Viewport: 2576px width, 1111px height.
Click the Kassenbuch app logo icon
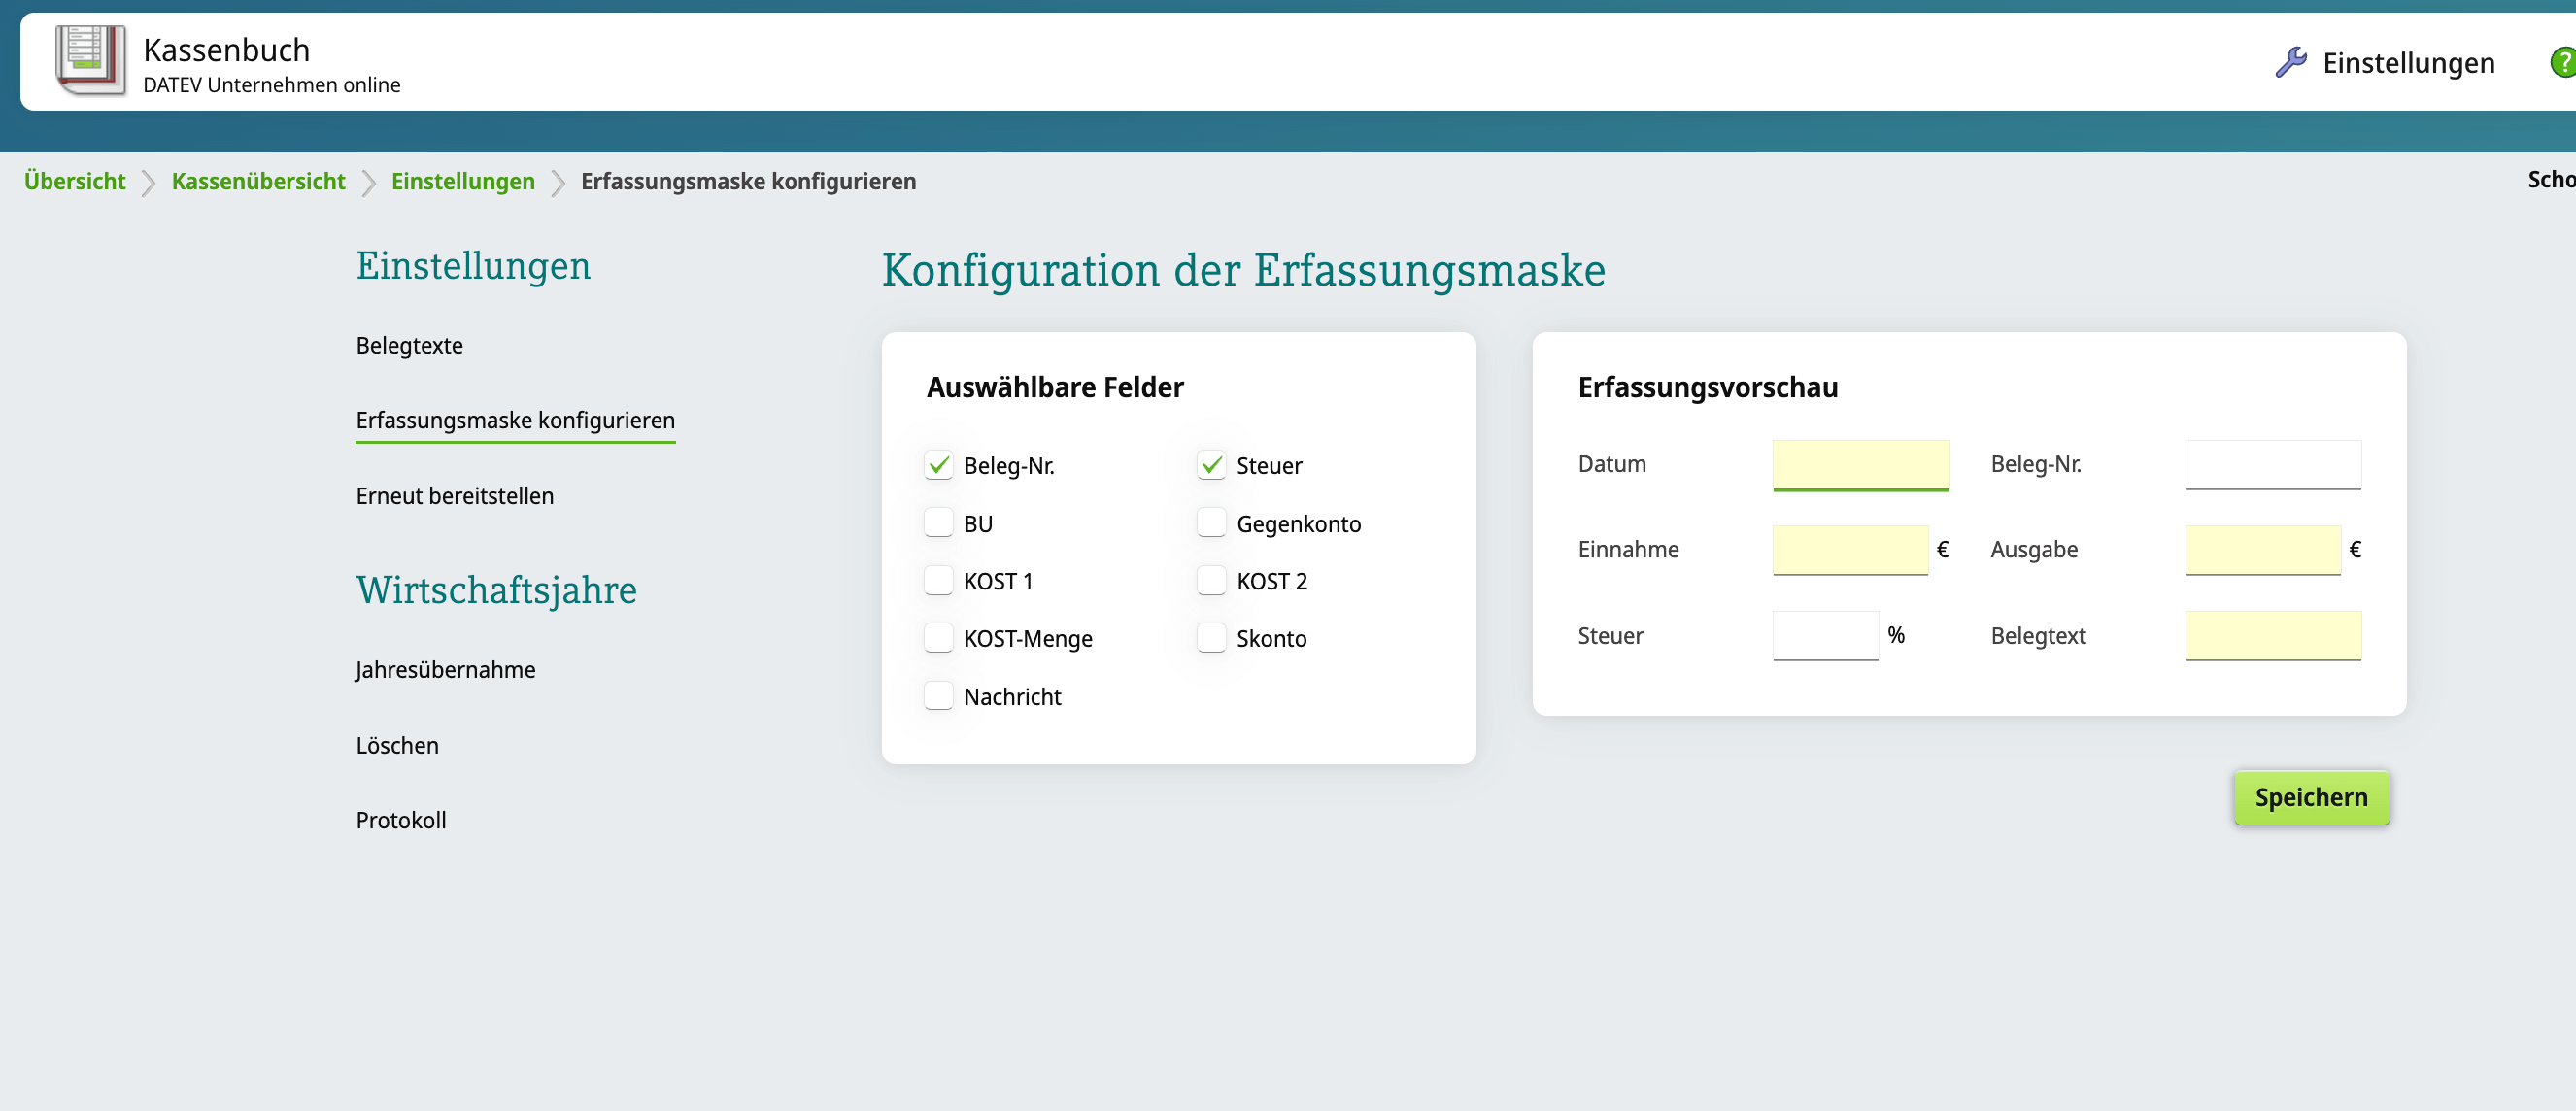90,60
